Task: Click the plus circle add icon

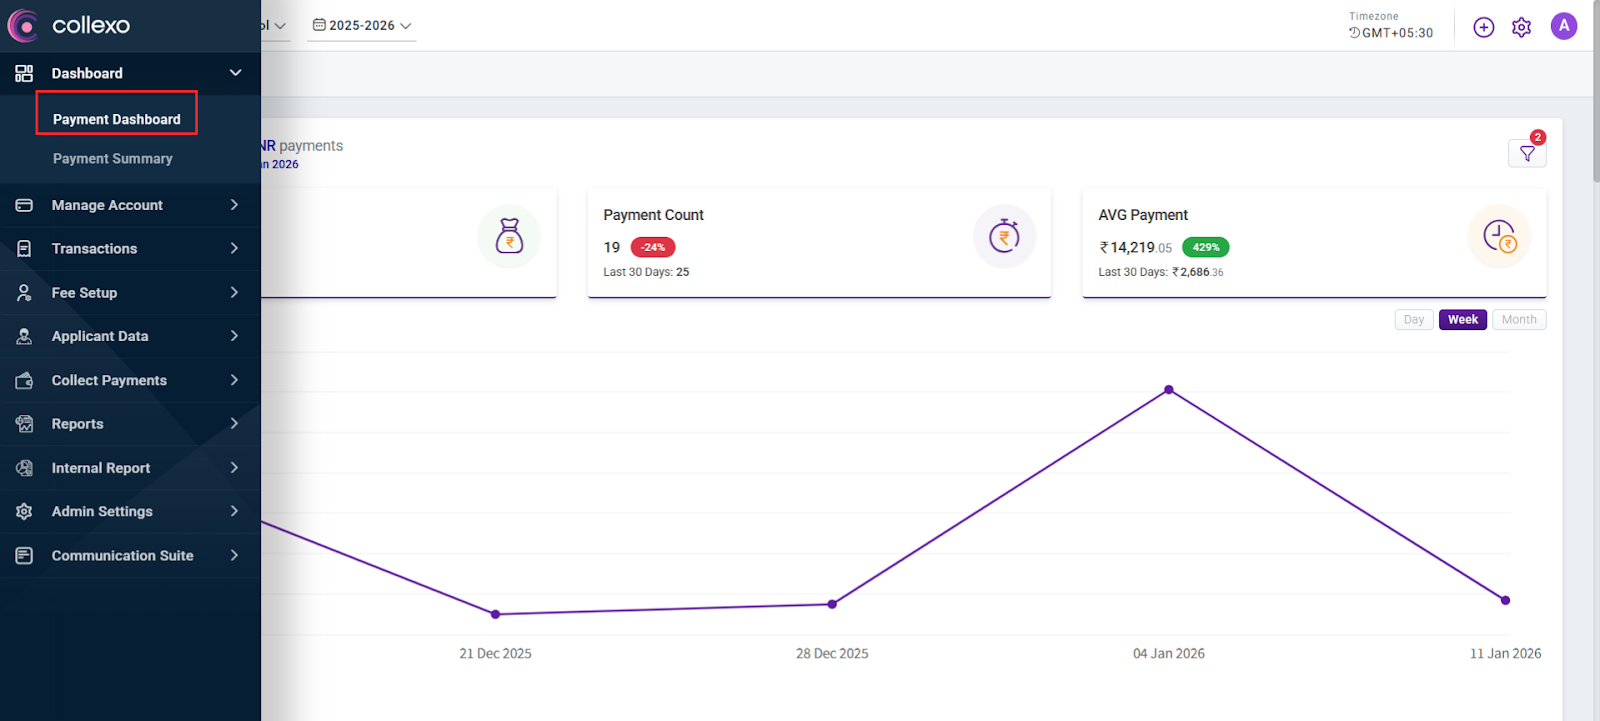Action: coord(1484,27)
